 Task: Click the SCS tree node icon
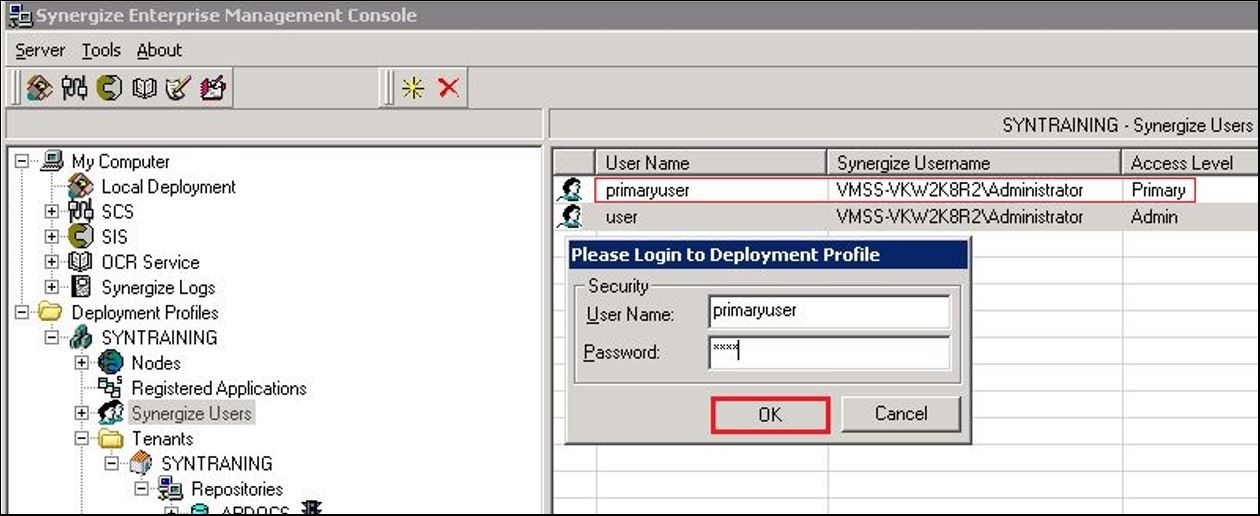pyautogui.click(x=82, y=212)
